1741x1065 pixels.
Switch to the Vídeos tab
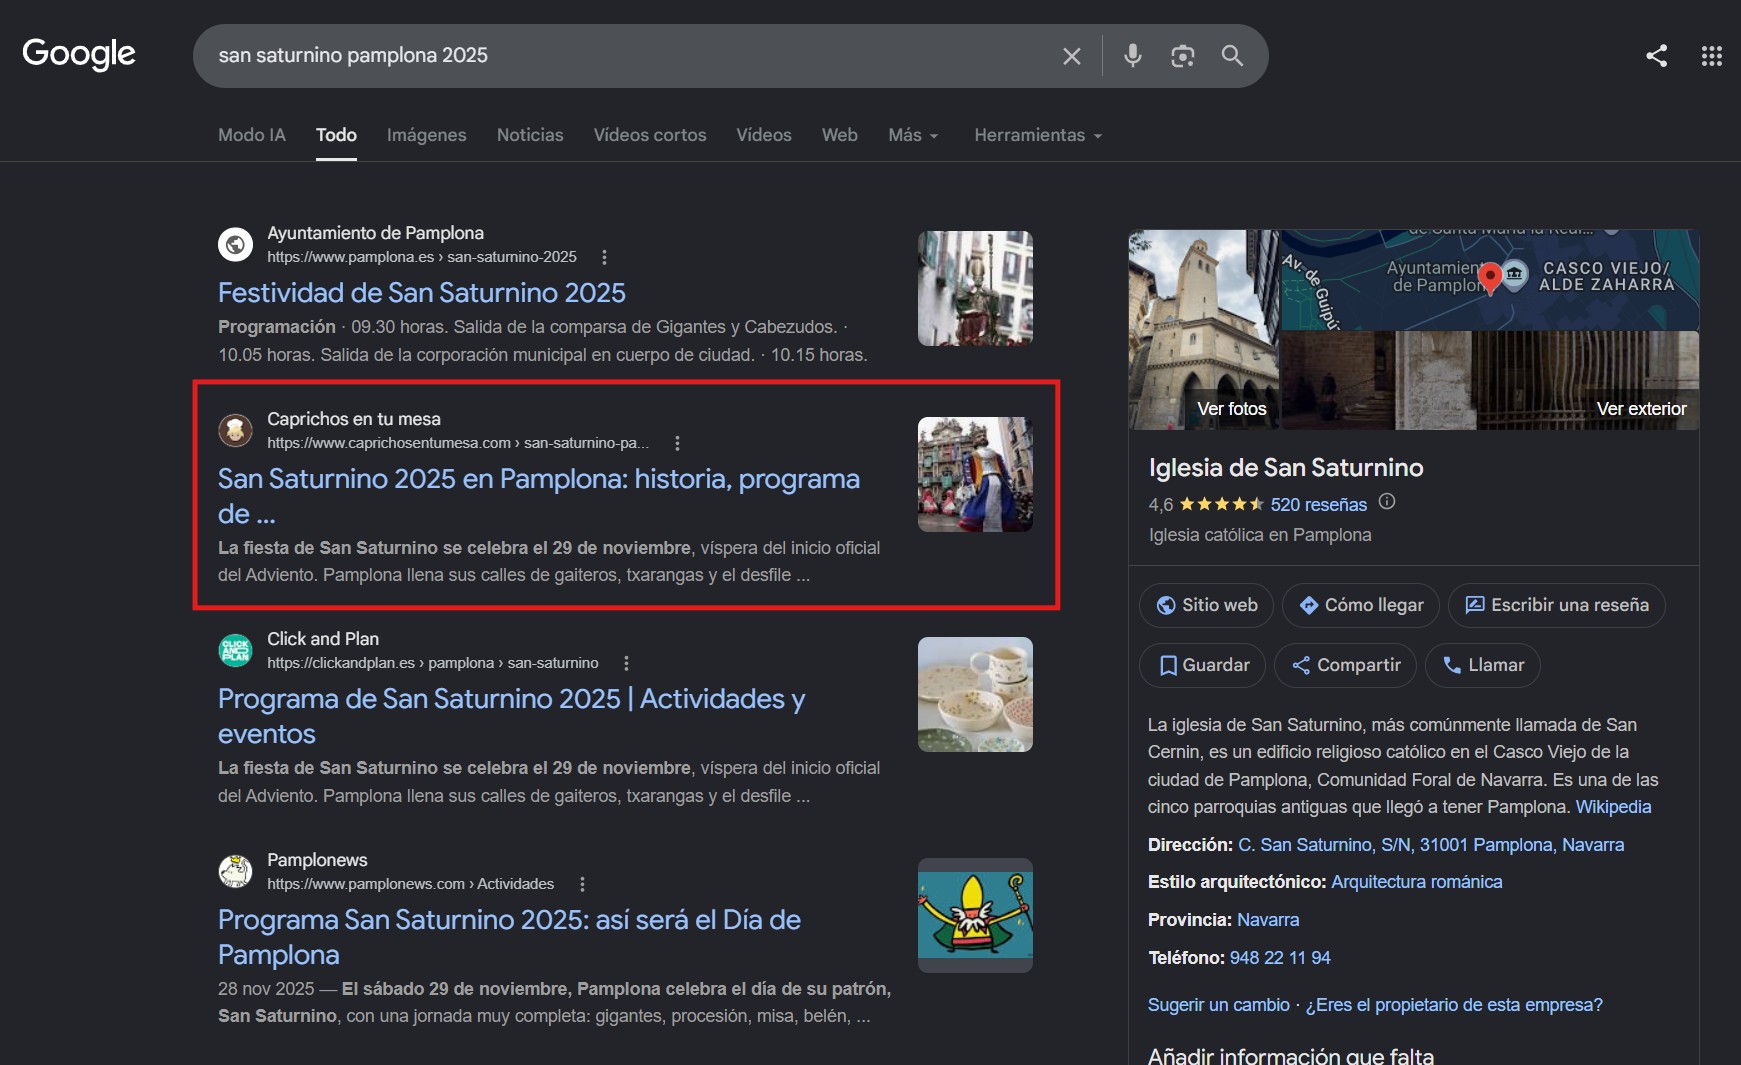point(764,135)
